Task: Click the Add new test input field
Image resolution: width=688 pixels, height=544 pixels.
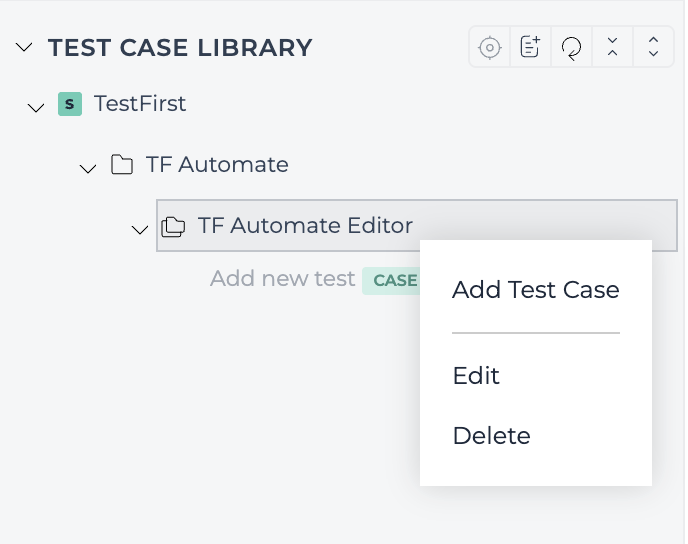Action: [x=283, y=279]
